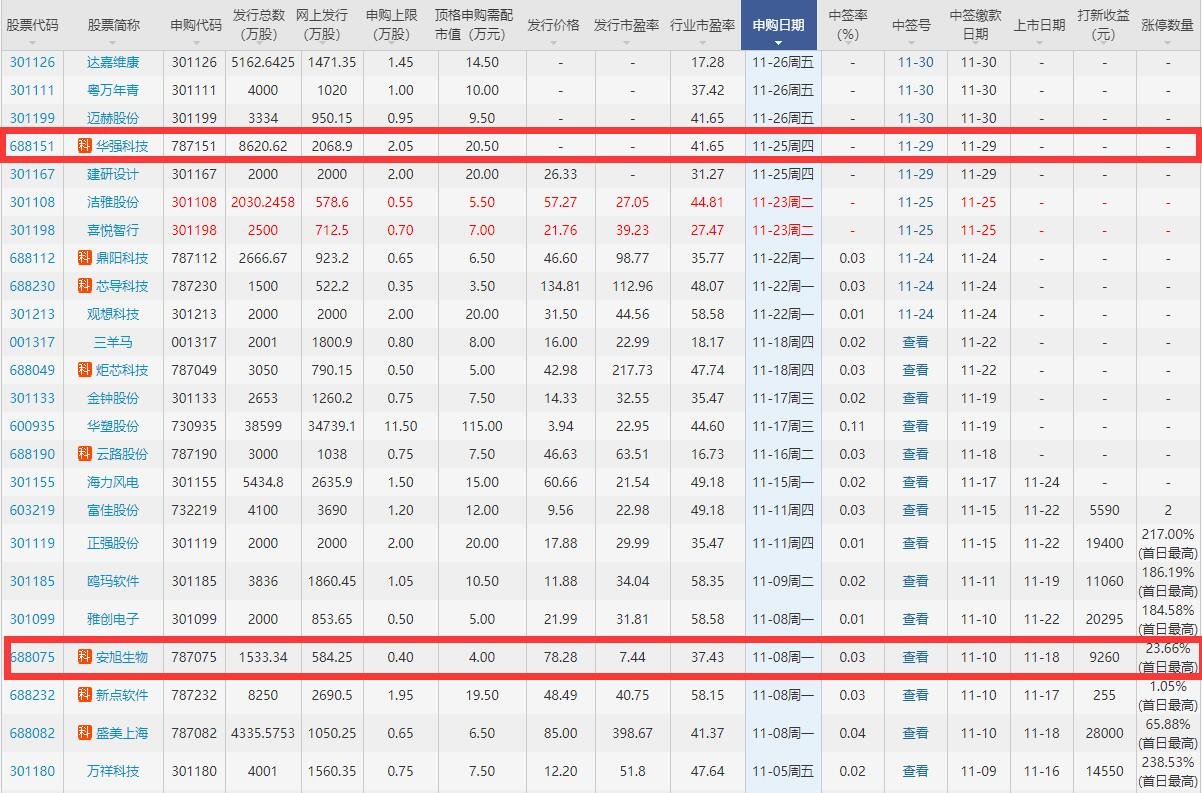
Task: Open the 海力风电 stock name link
Action: tap(113, 482)
